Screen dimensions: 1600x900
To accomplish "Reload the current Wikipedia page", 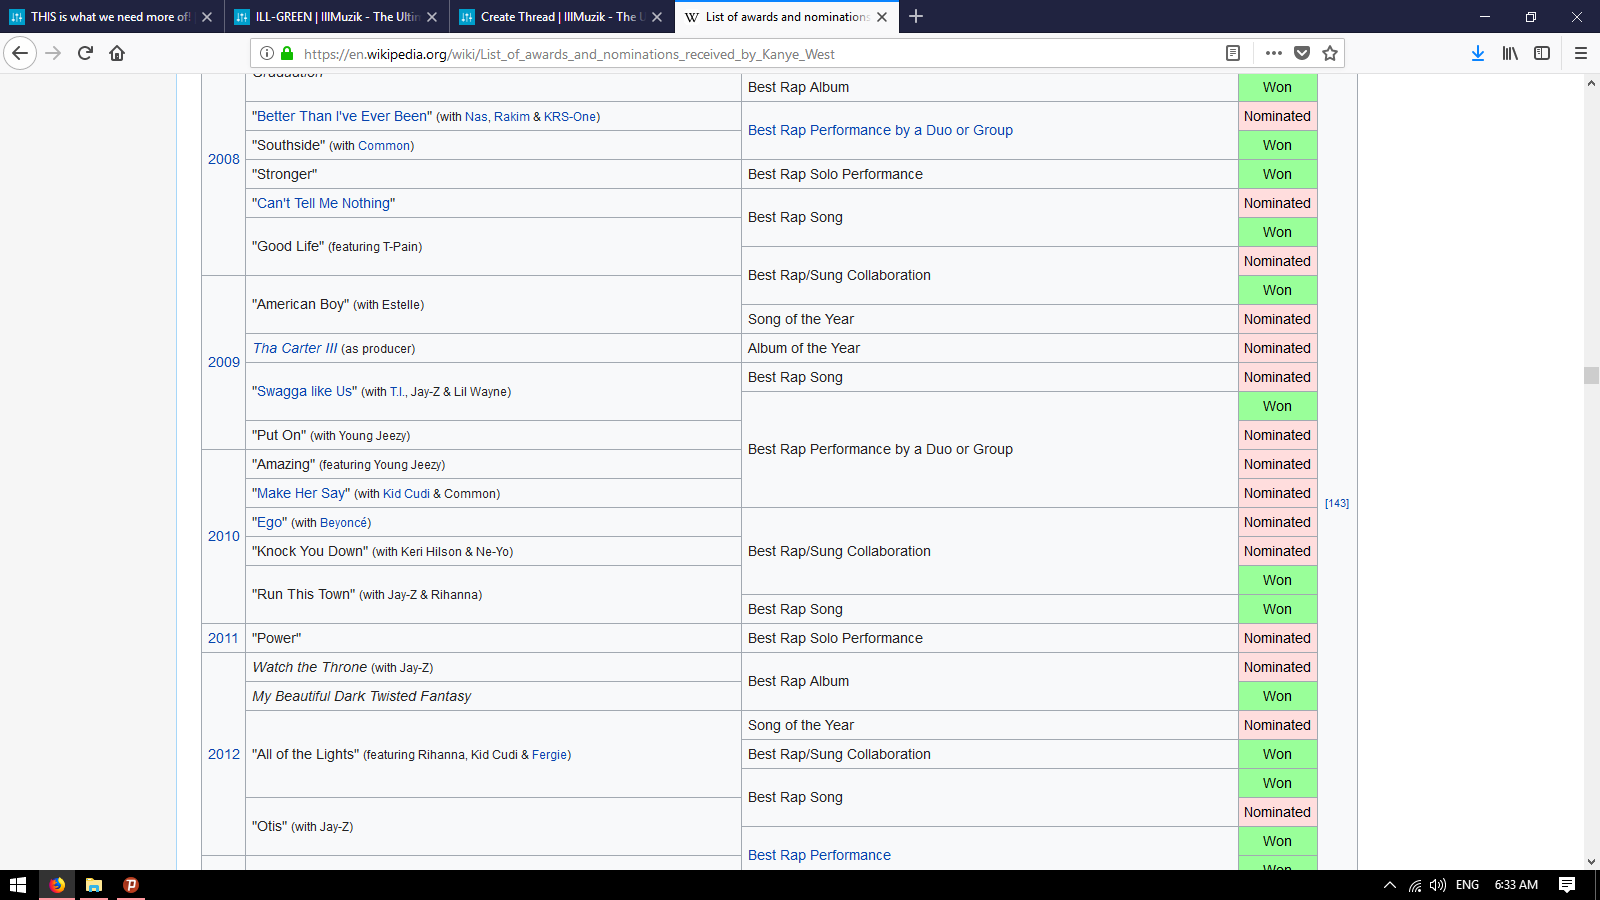I will pyautogui.click(x=85, y=53).
